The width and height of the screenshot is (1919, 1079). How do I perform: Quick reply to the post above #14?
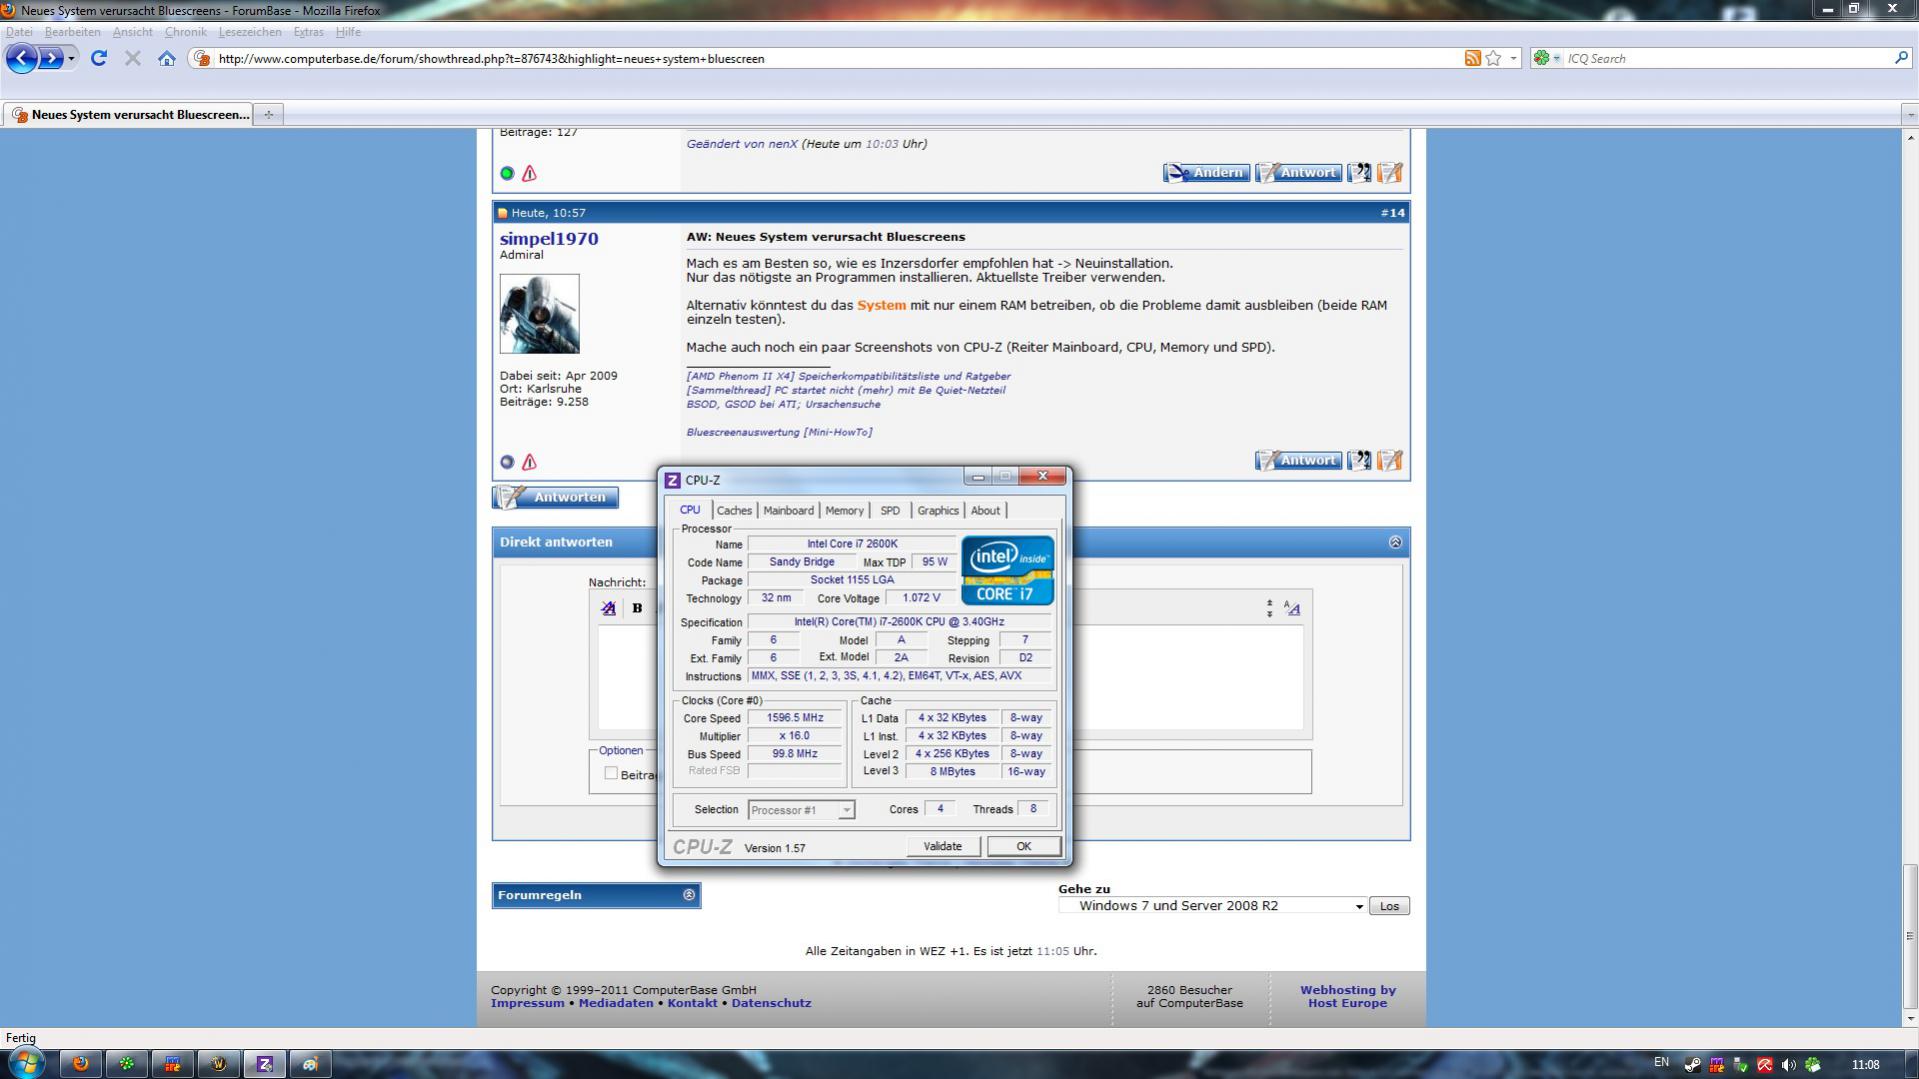tap(1390, 173)
